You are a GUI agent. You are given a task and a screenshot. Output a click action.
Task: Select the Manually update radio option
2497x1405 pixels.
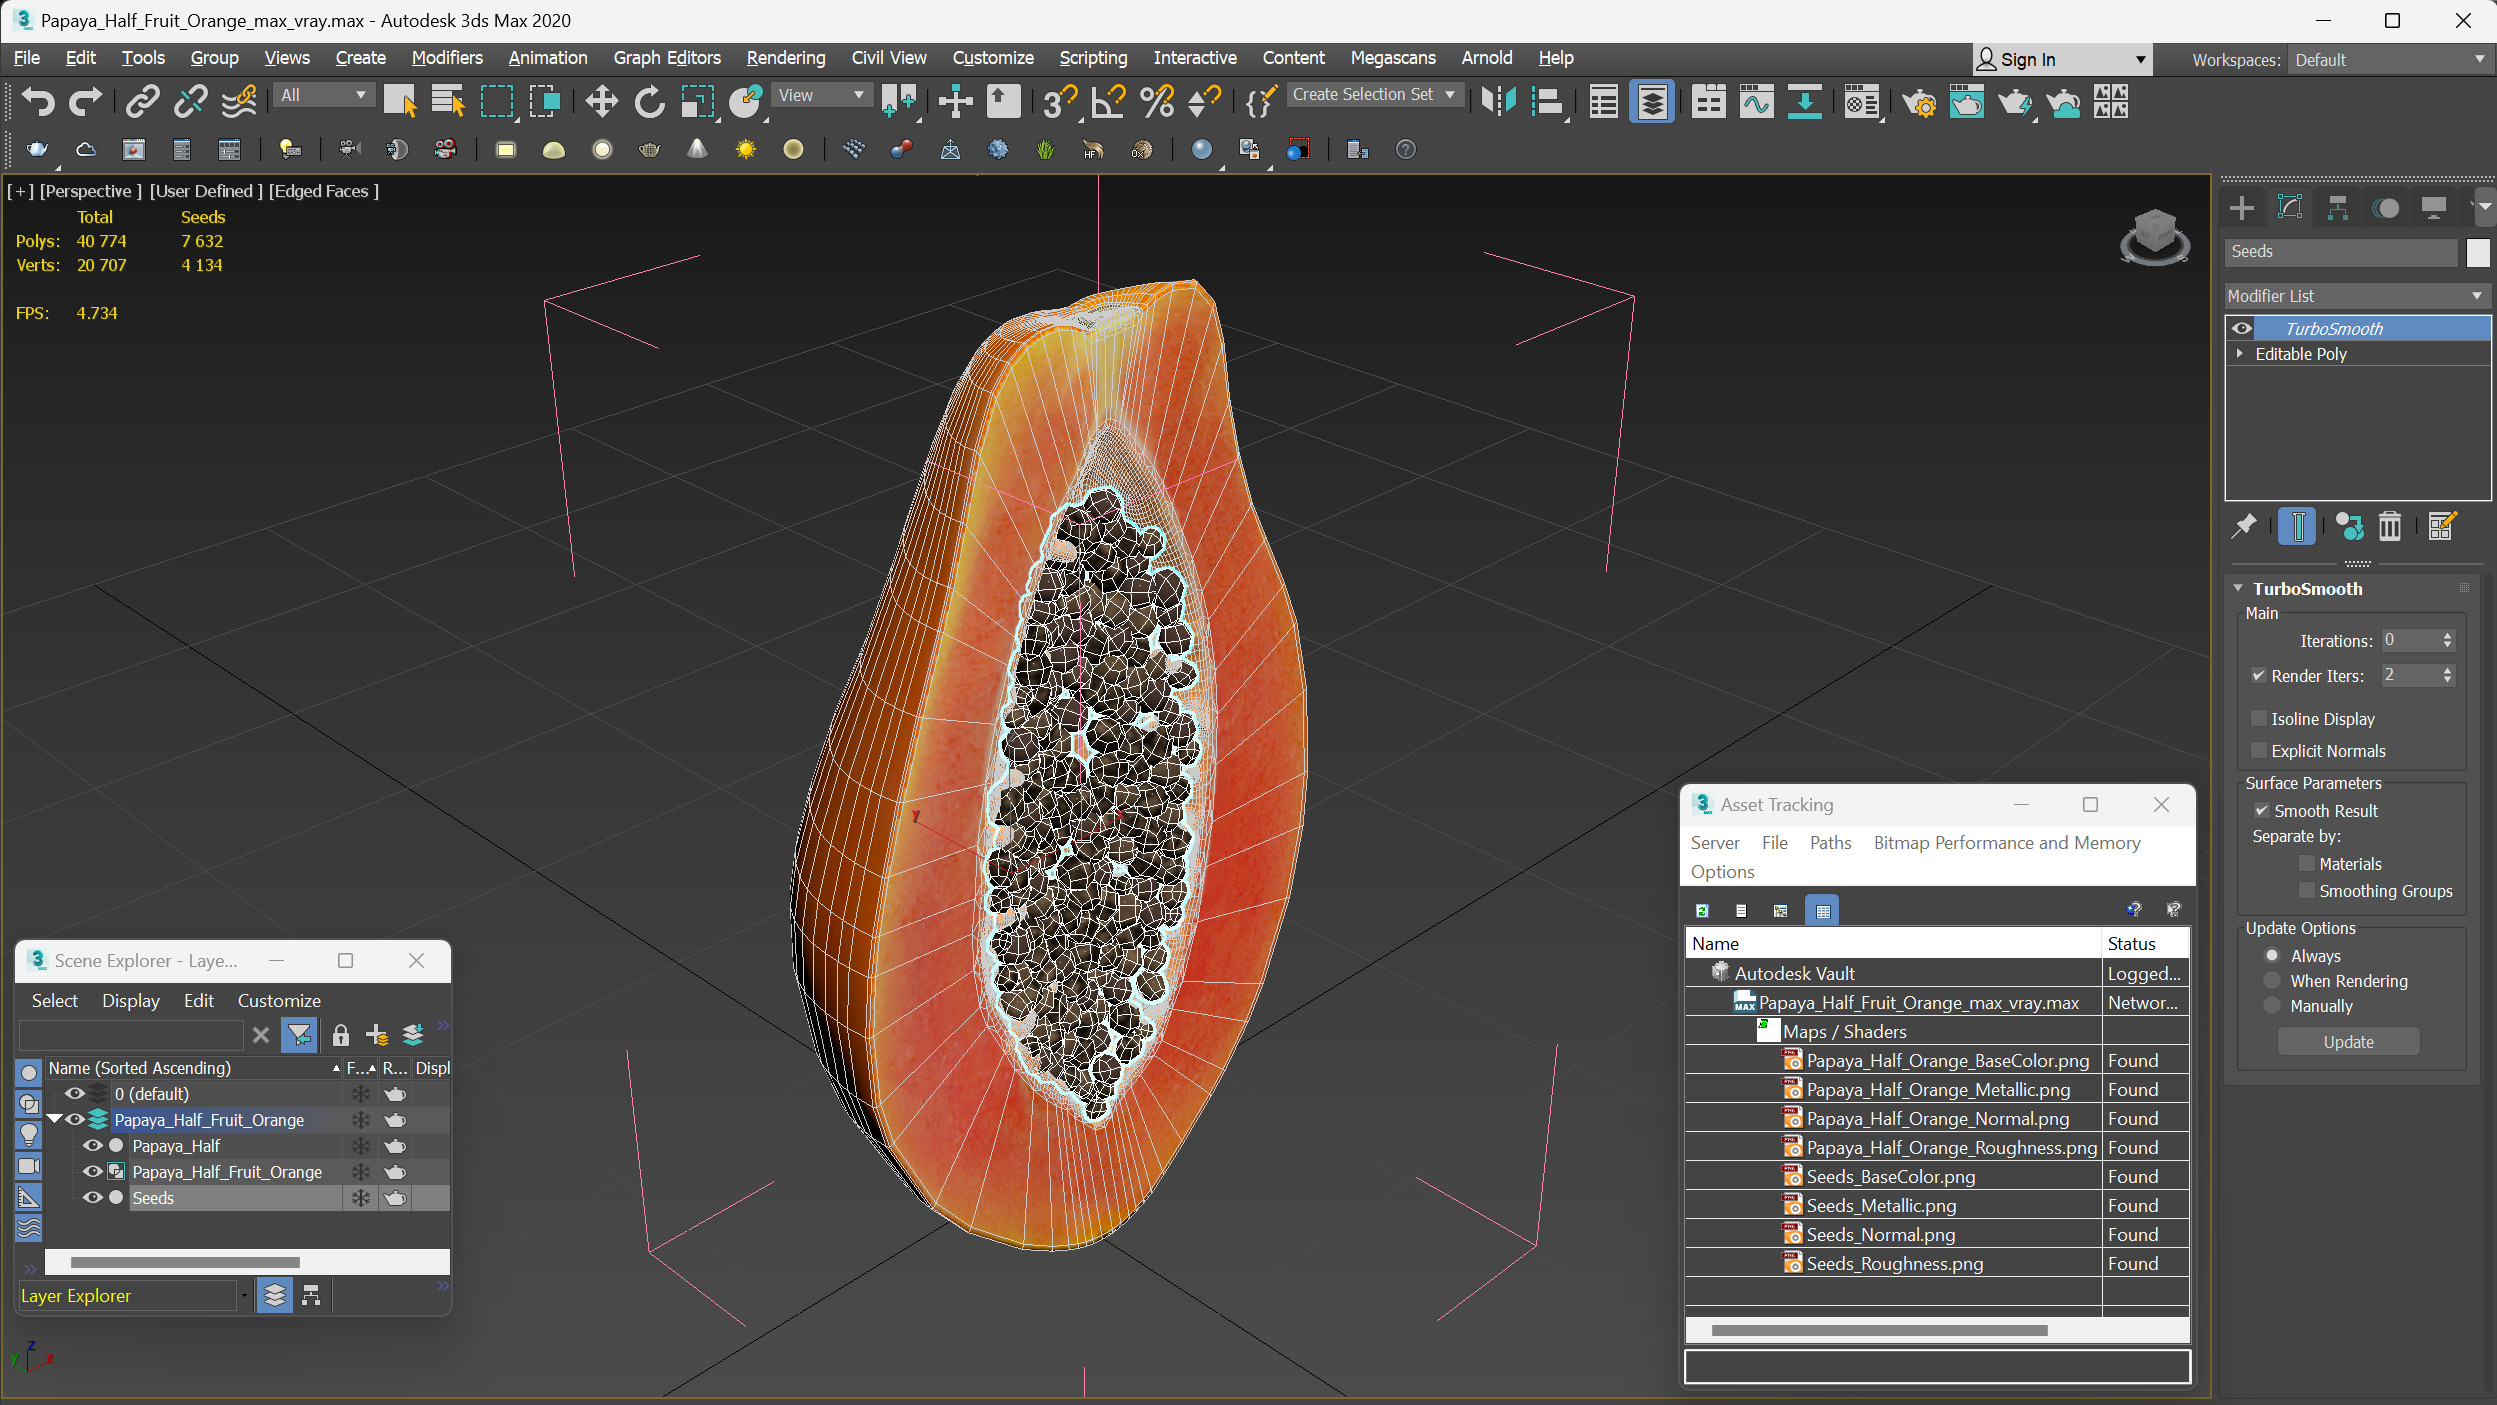[2272, 1005]
